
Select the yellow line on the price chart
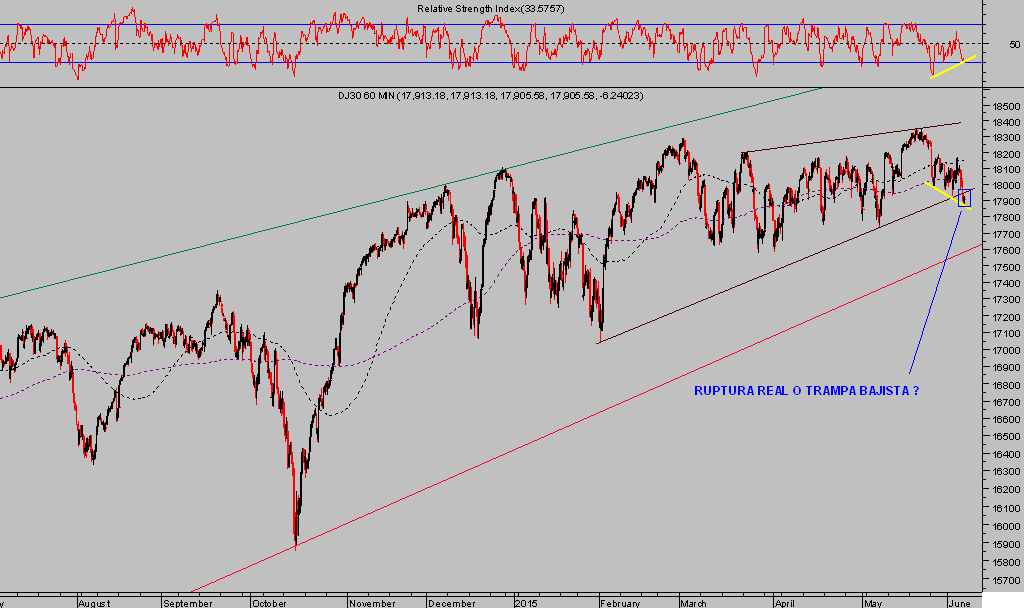point(937,189)
